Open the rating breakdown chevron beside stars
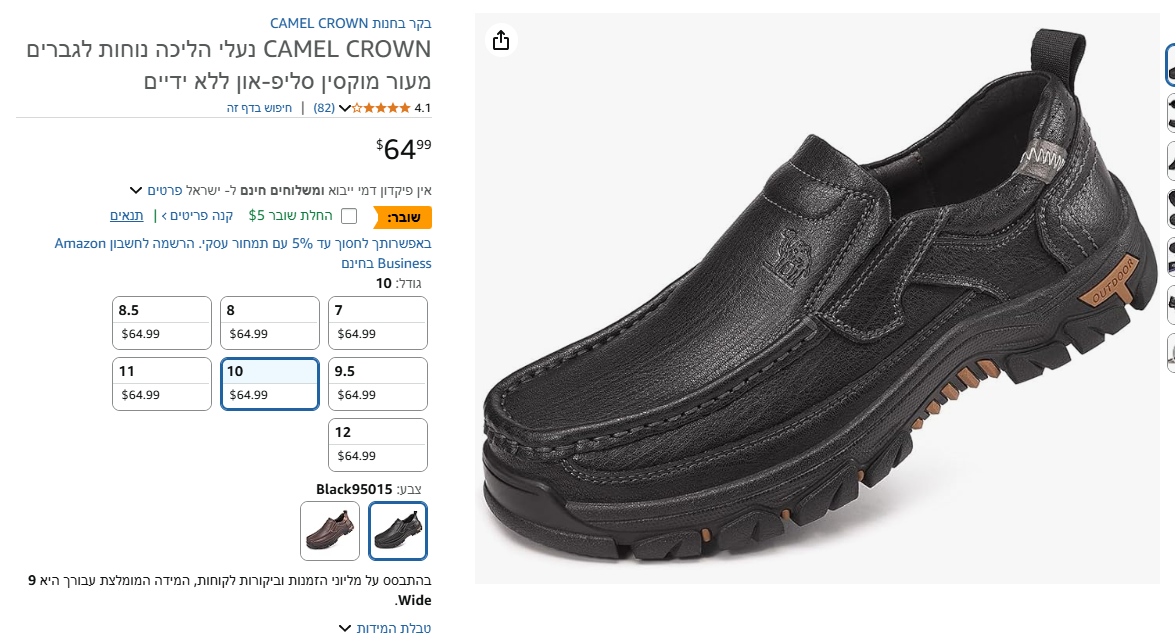The image size is (1175, 634). click(345, 108)
